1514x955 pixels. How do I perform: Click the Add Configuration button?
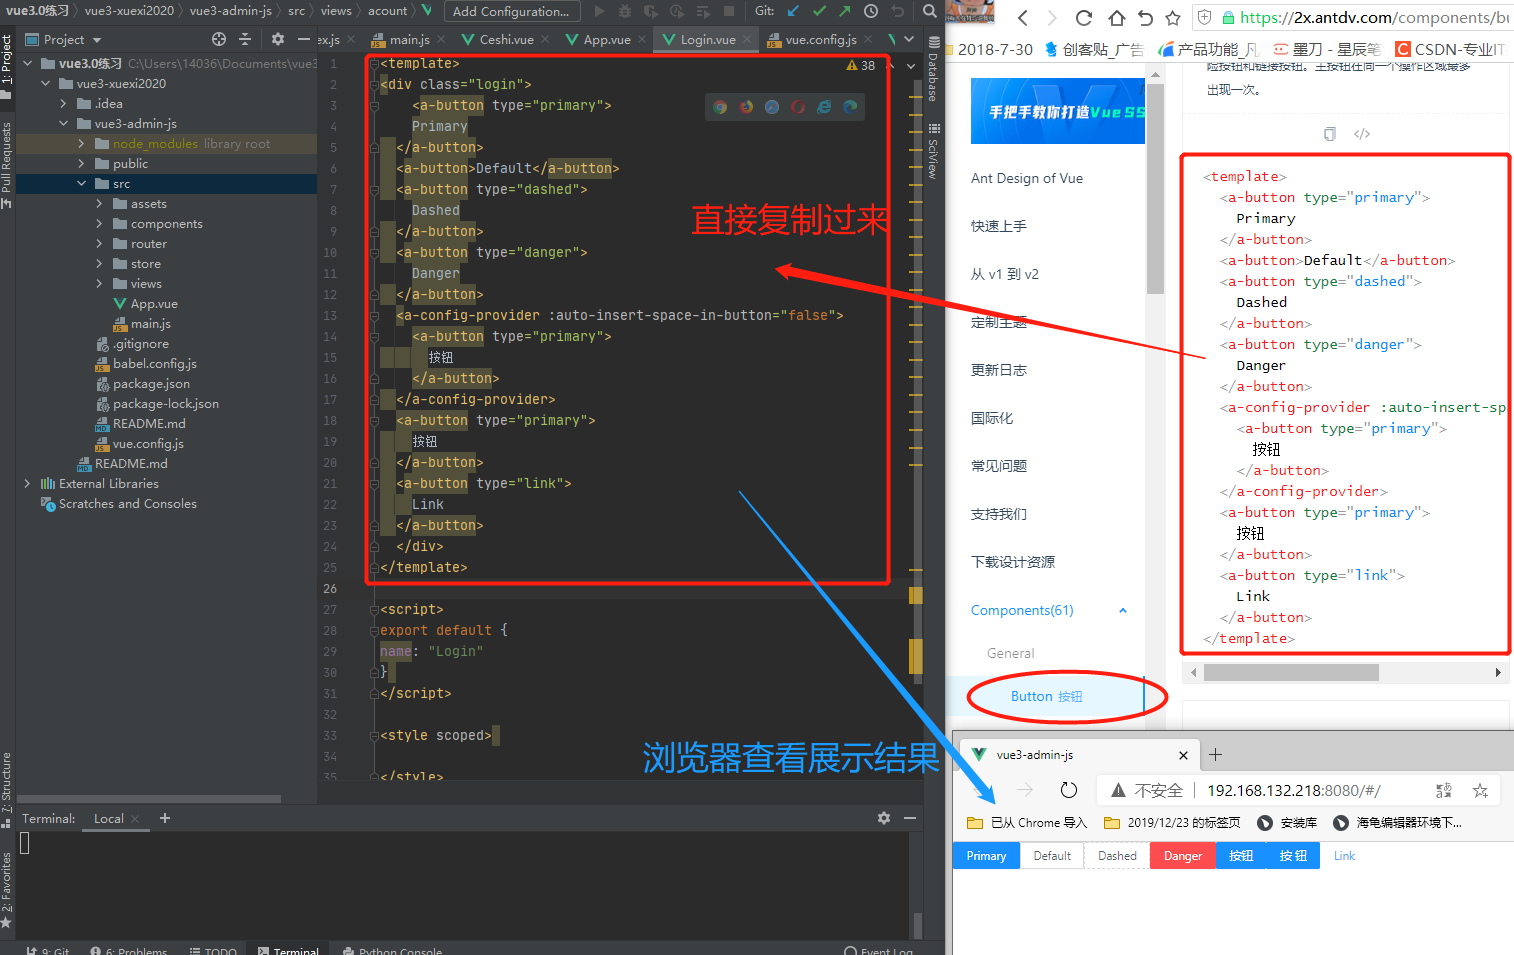tap(512, 11)
